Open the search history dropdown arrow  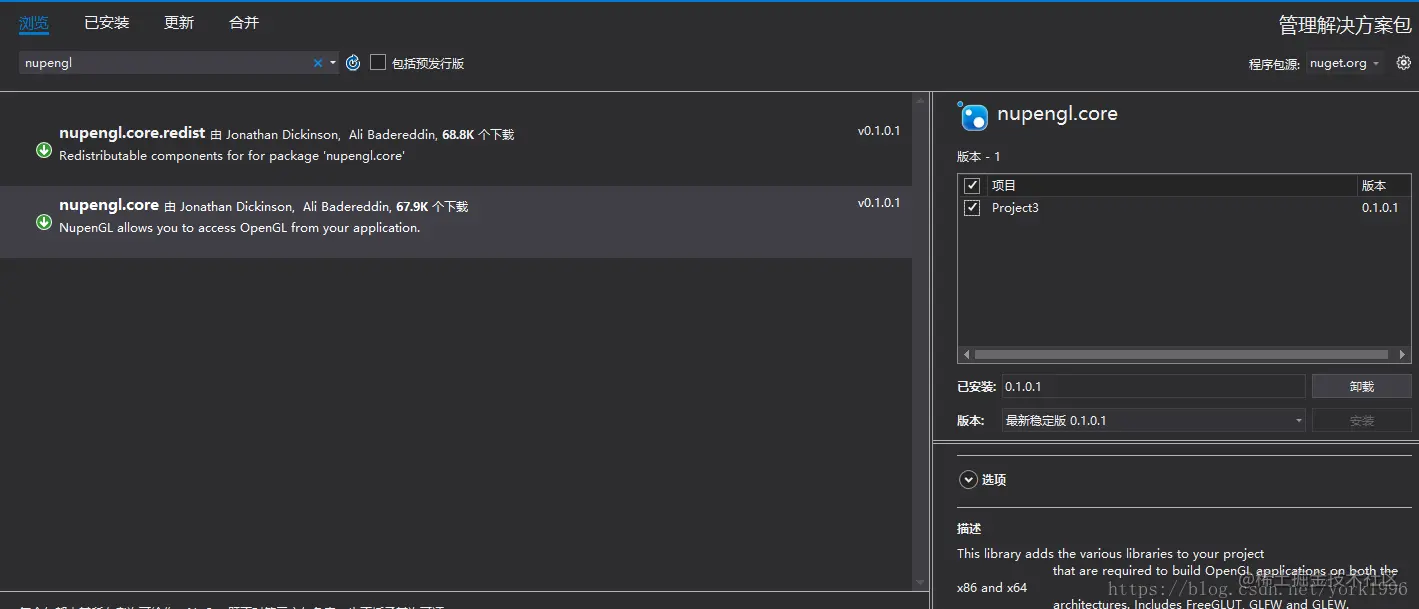pyautogui.click(x=333, y=63)
